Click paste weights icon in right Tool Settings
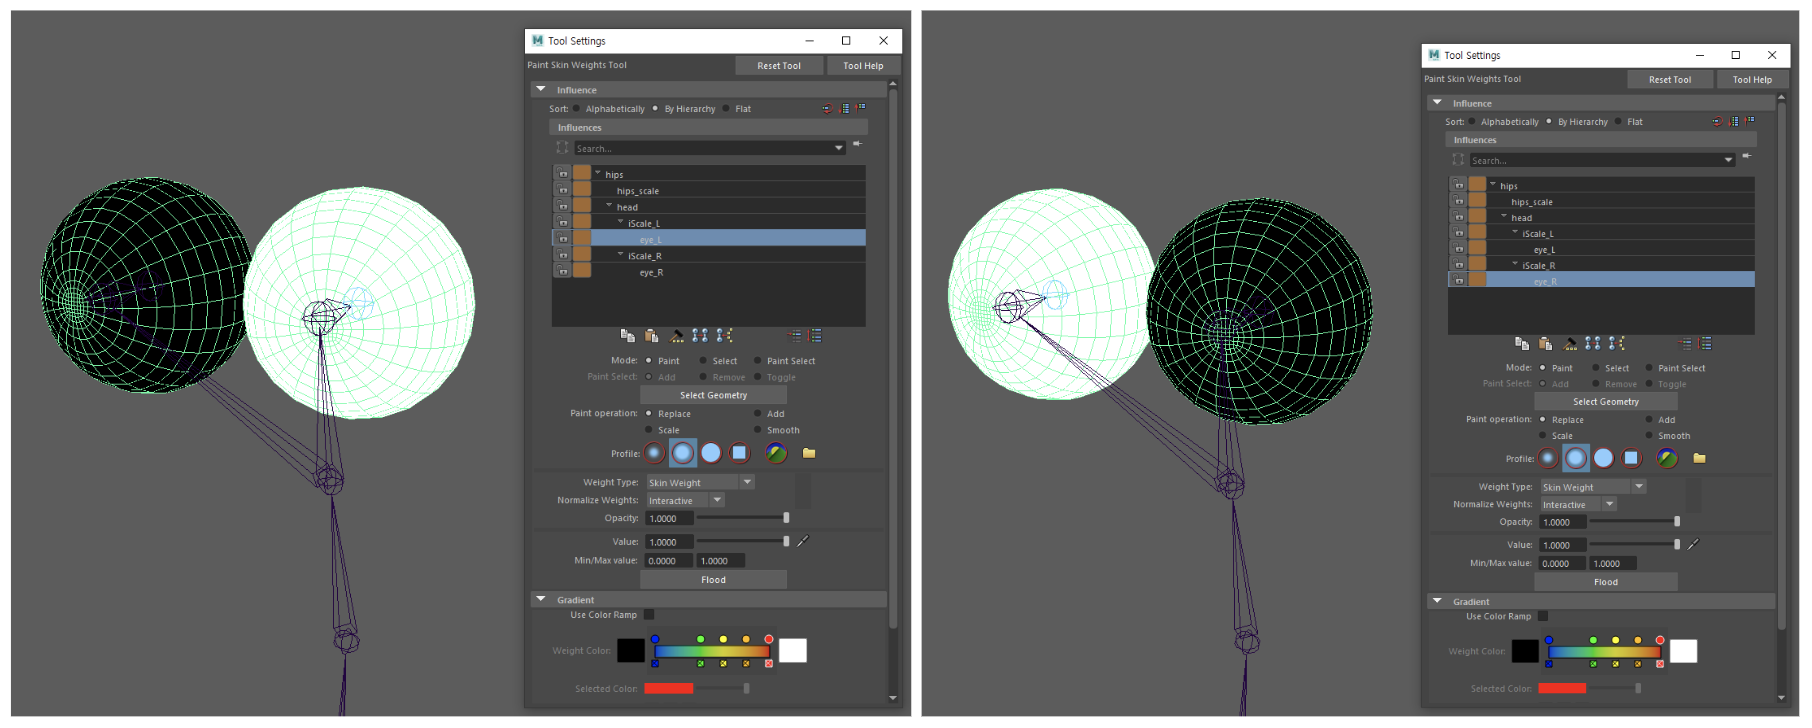Screen dimensions: 1812x728 click(1545, 344)
